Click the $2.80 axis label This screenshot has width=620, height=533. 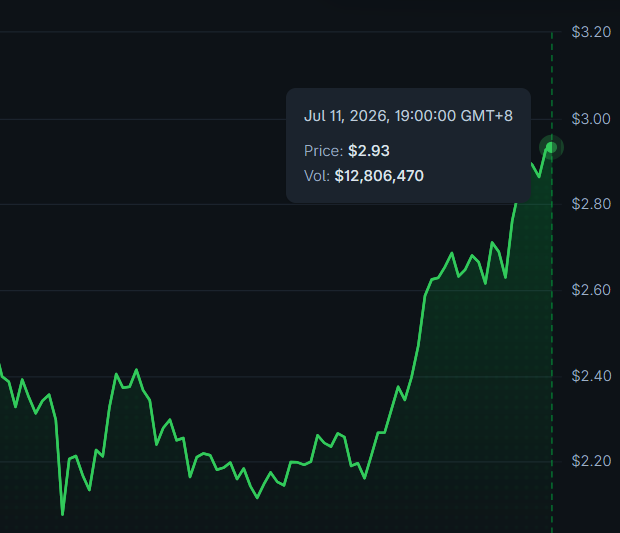pyautogui.click(x=591, y=204)
